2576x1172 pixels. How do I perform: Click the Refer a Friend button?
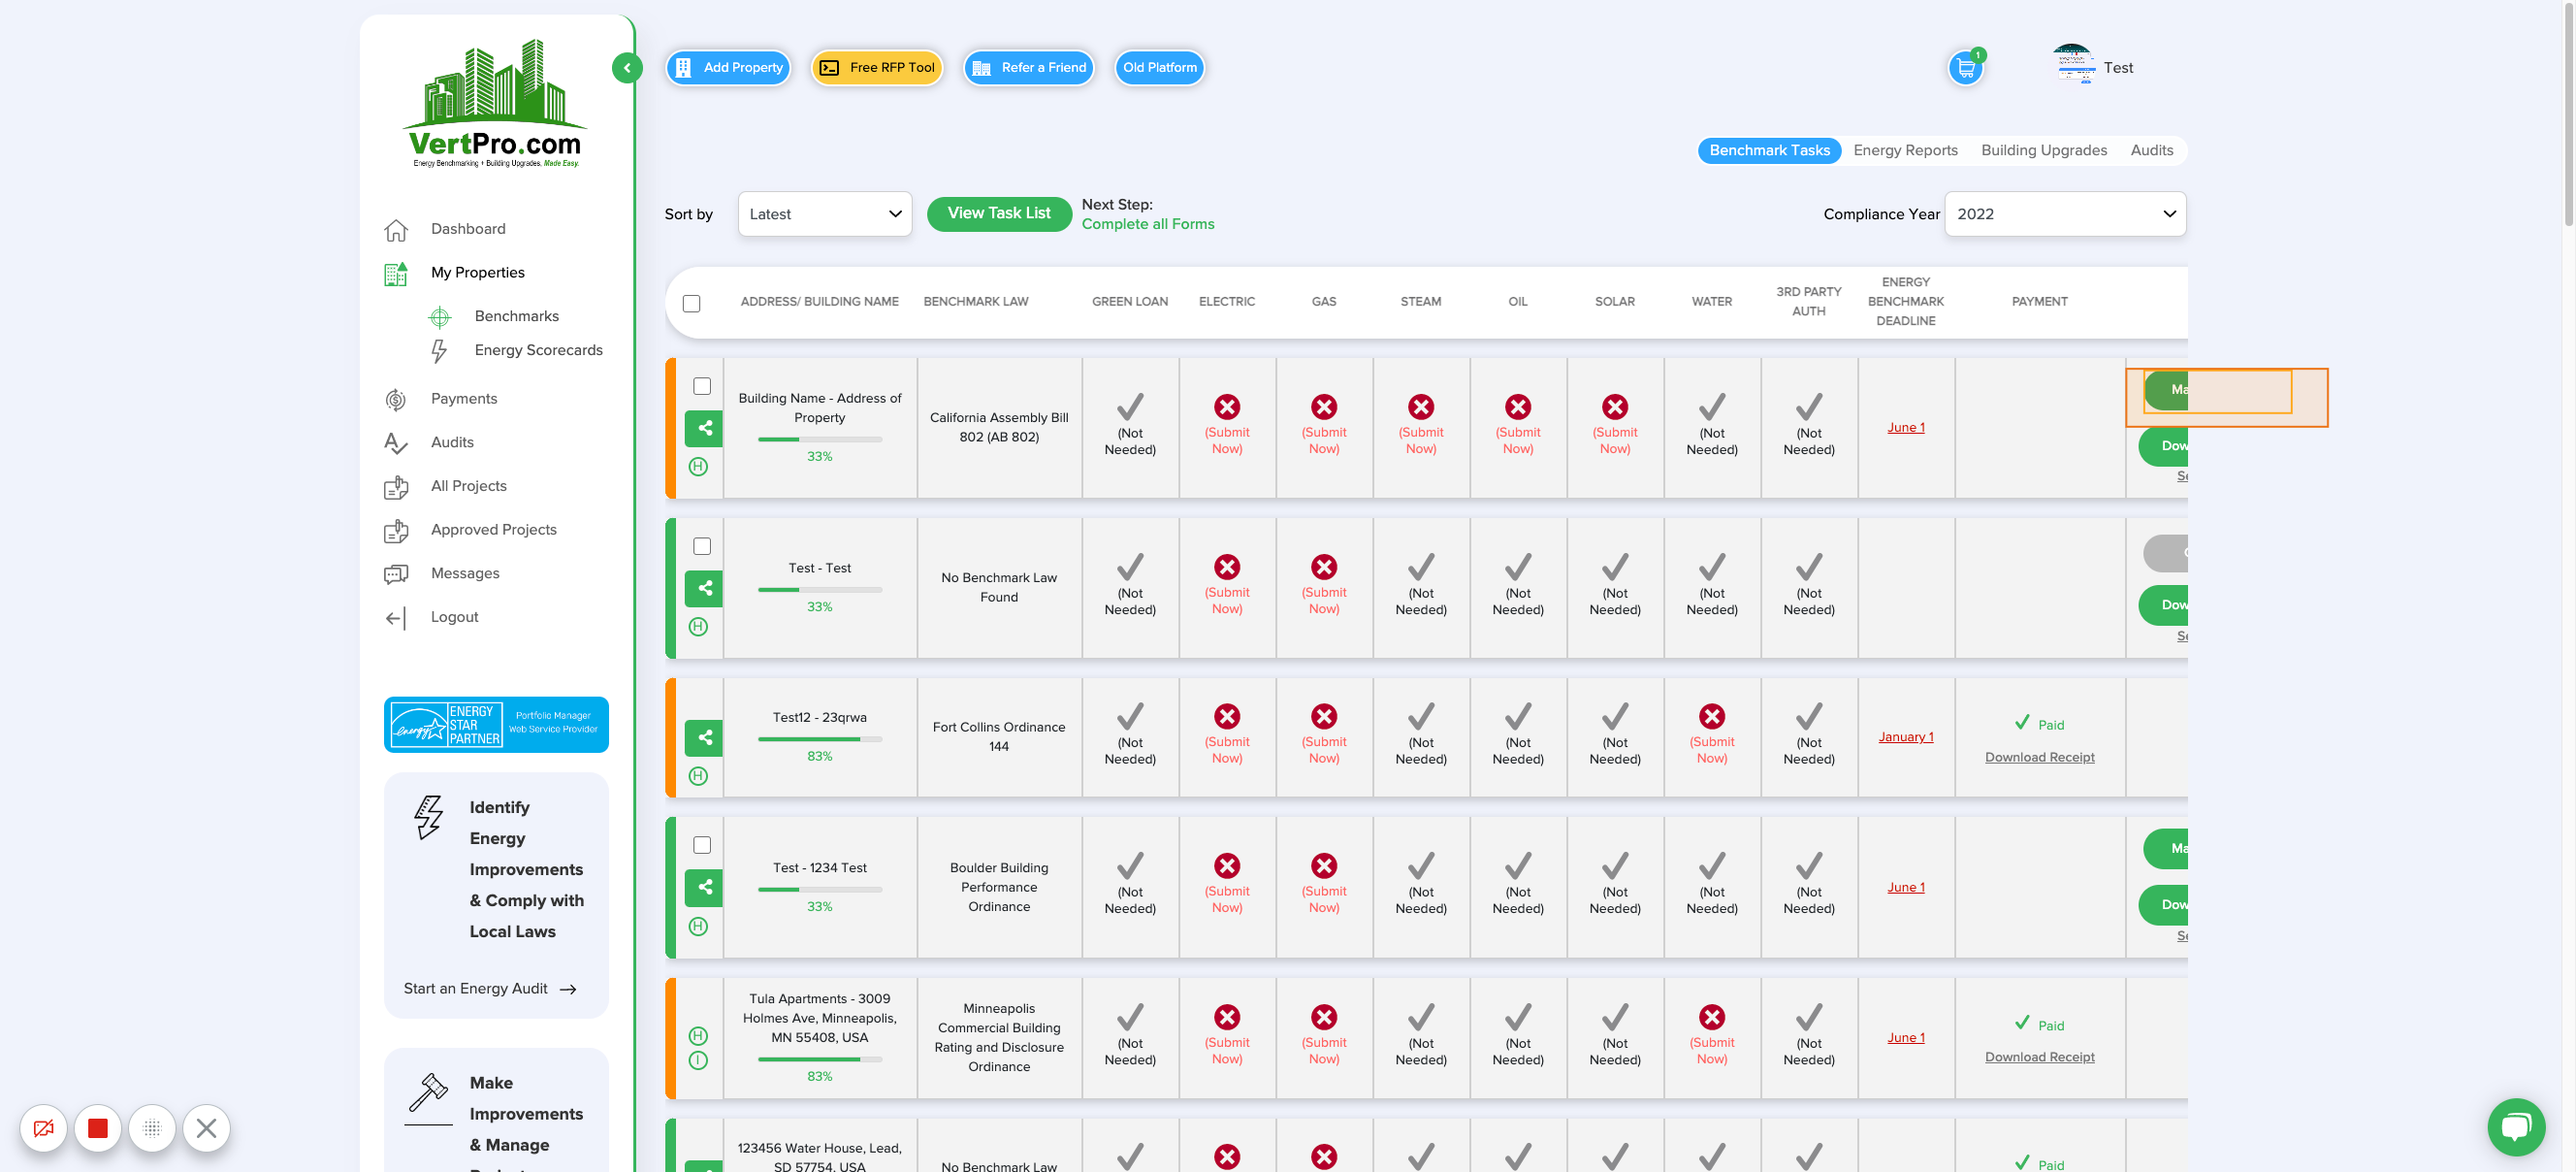(x=1028, y=68)
